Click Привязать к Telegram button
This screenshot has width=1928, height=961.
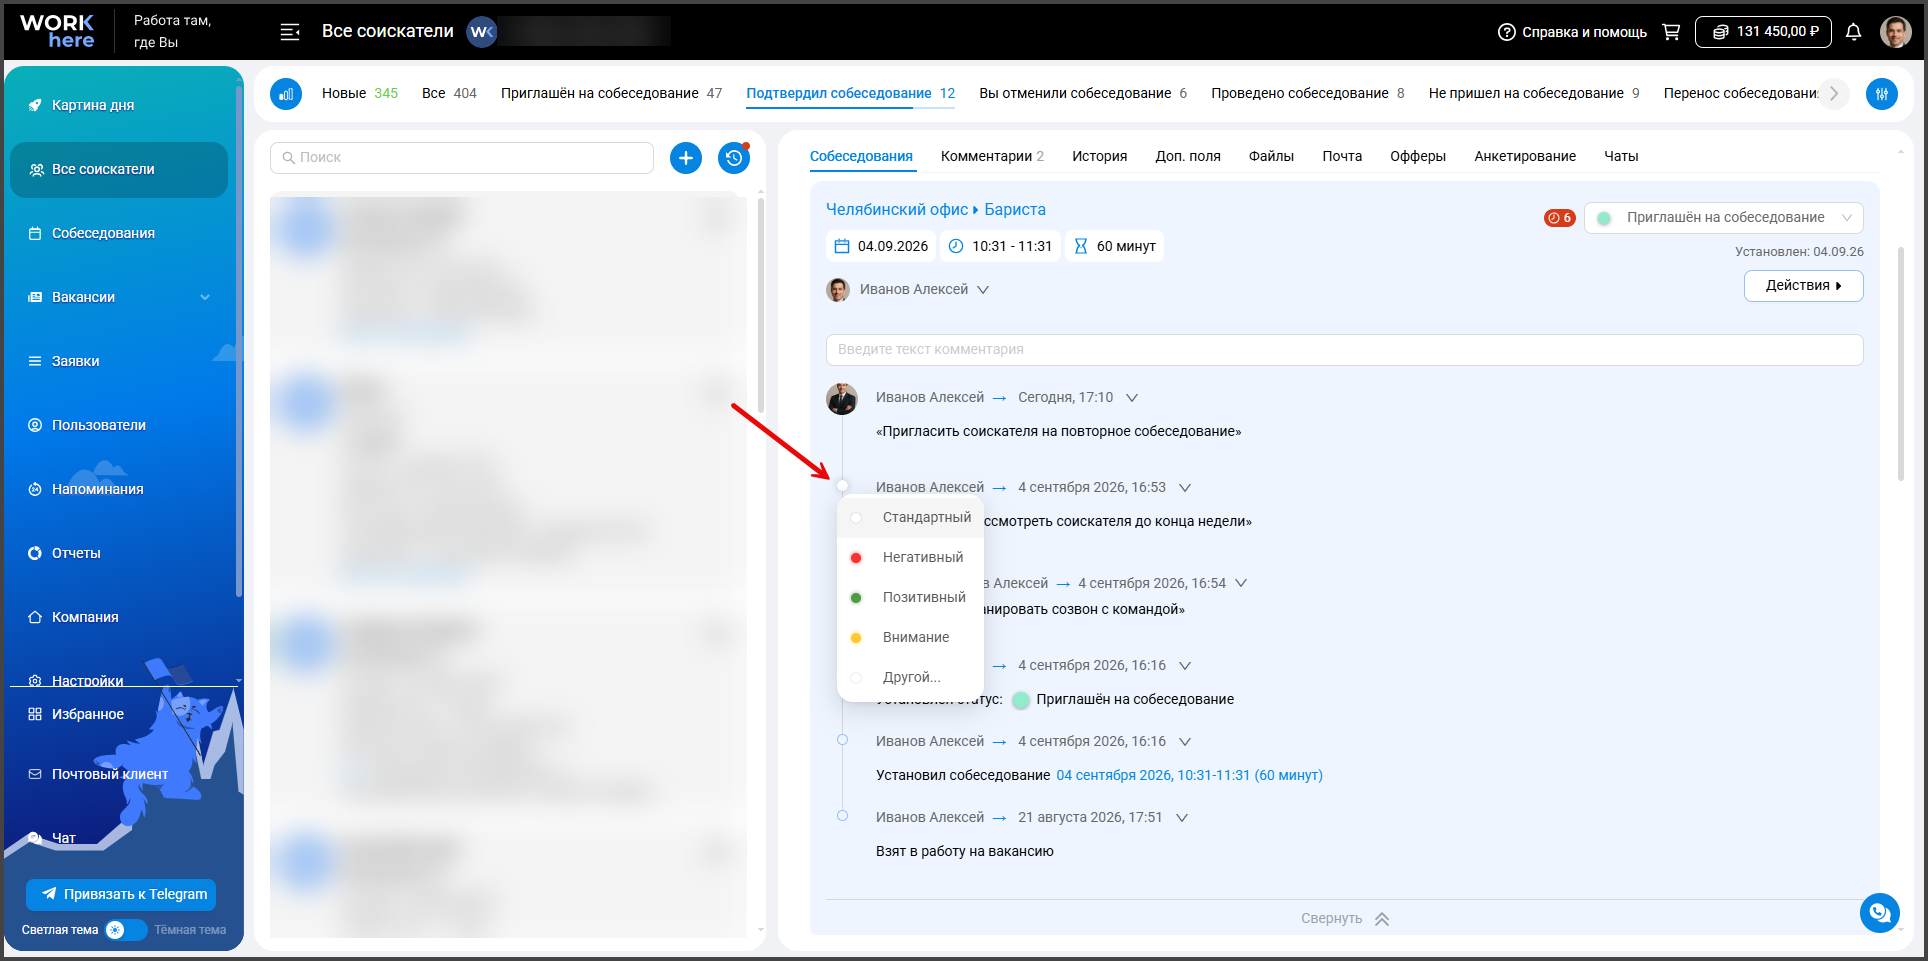[x=121, y=894]
